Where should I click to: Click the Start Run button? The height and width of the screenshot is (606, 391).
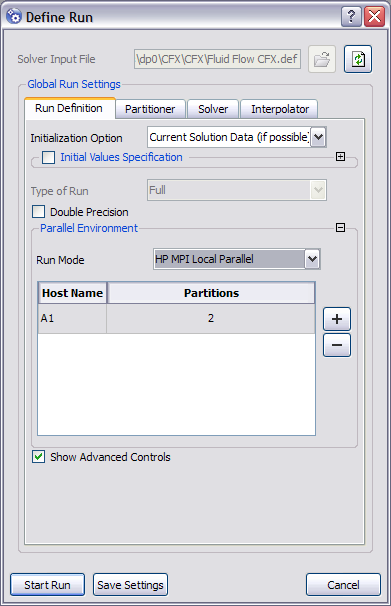pyautogui.click(x=48, y=585)
